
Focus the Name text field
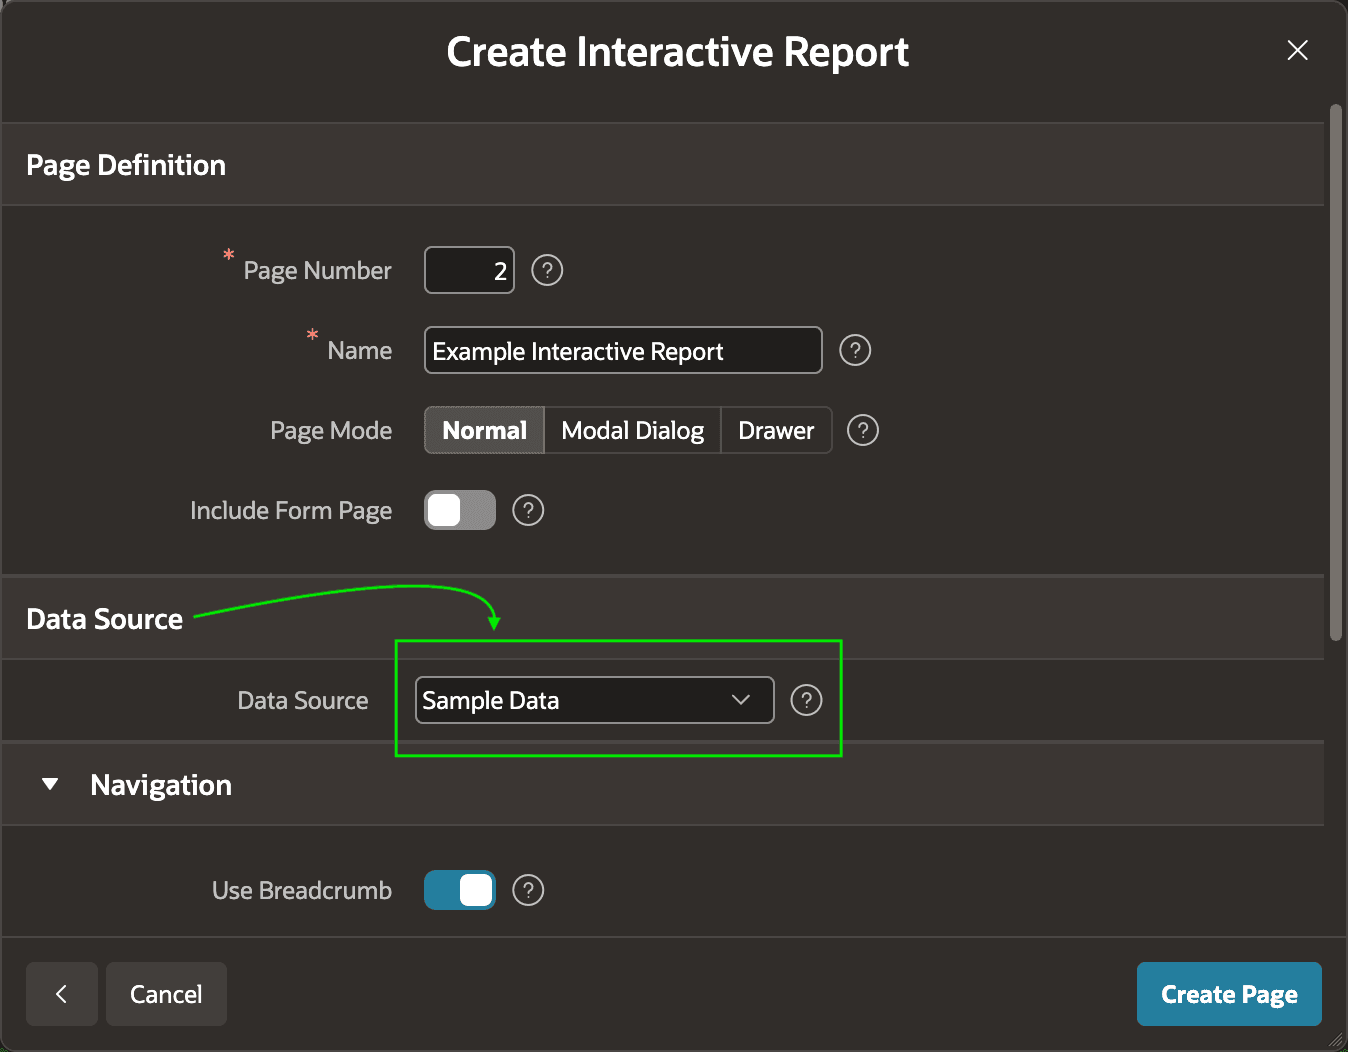623,350
